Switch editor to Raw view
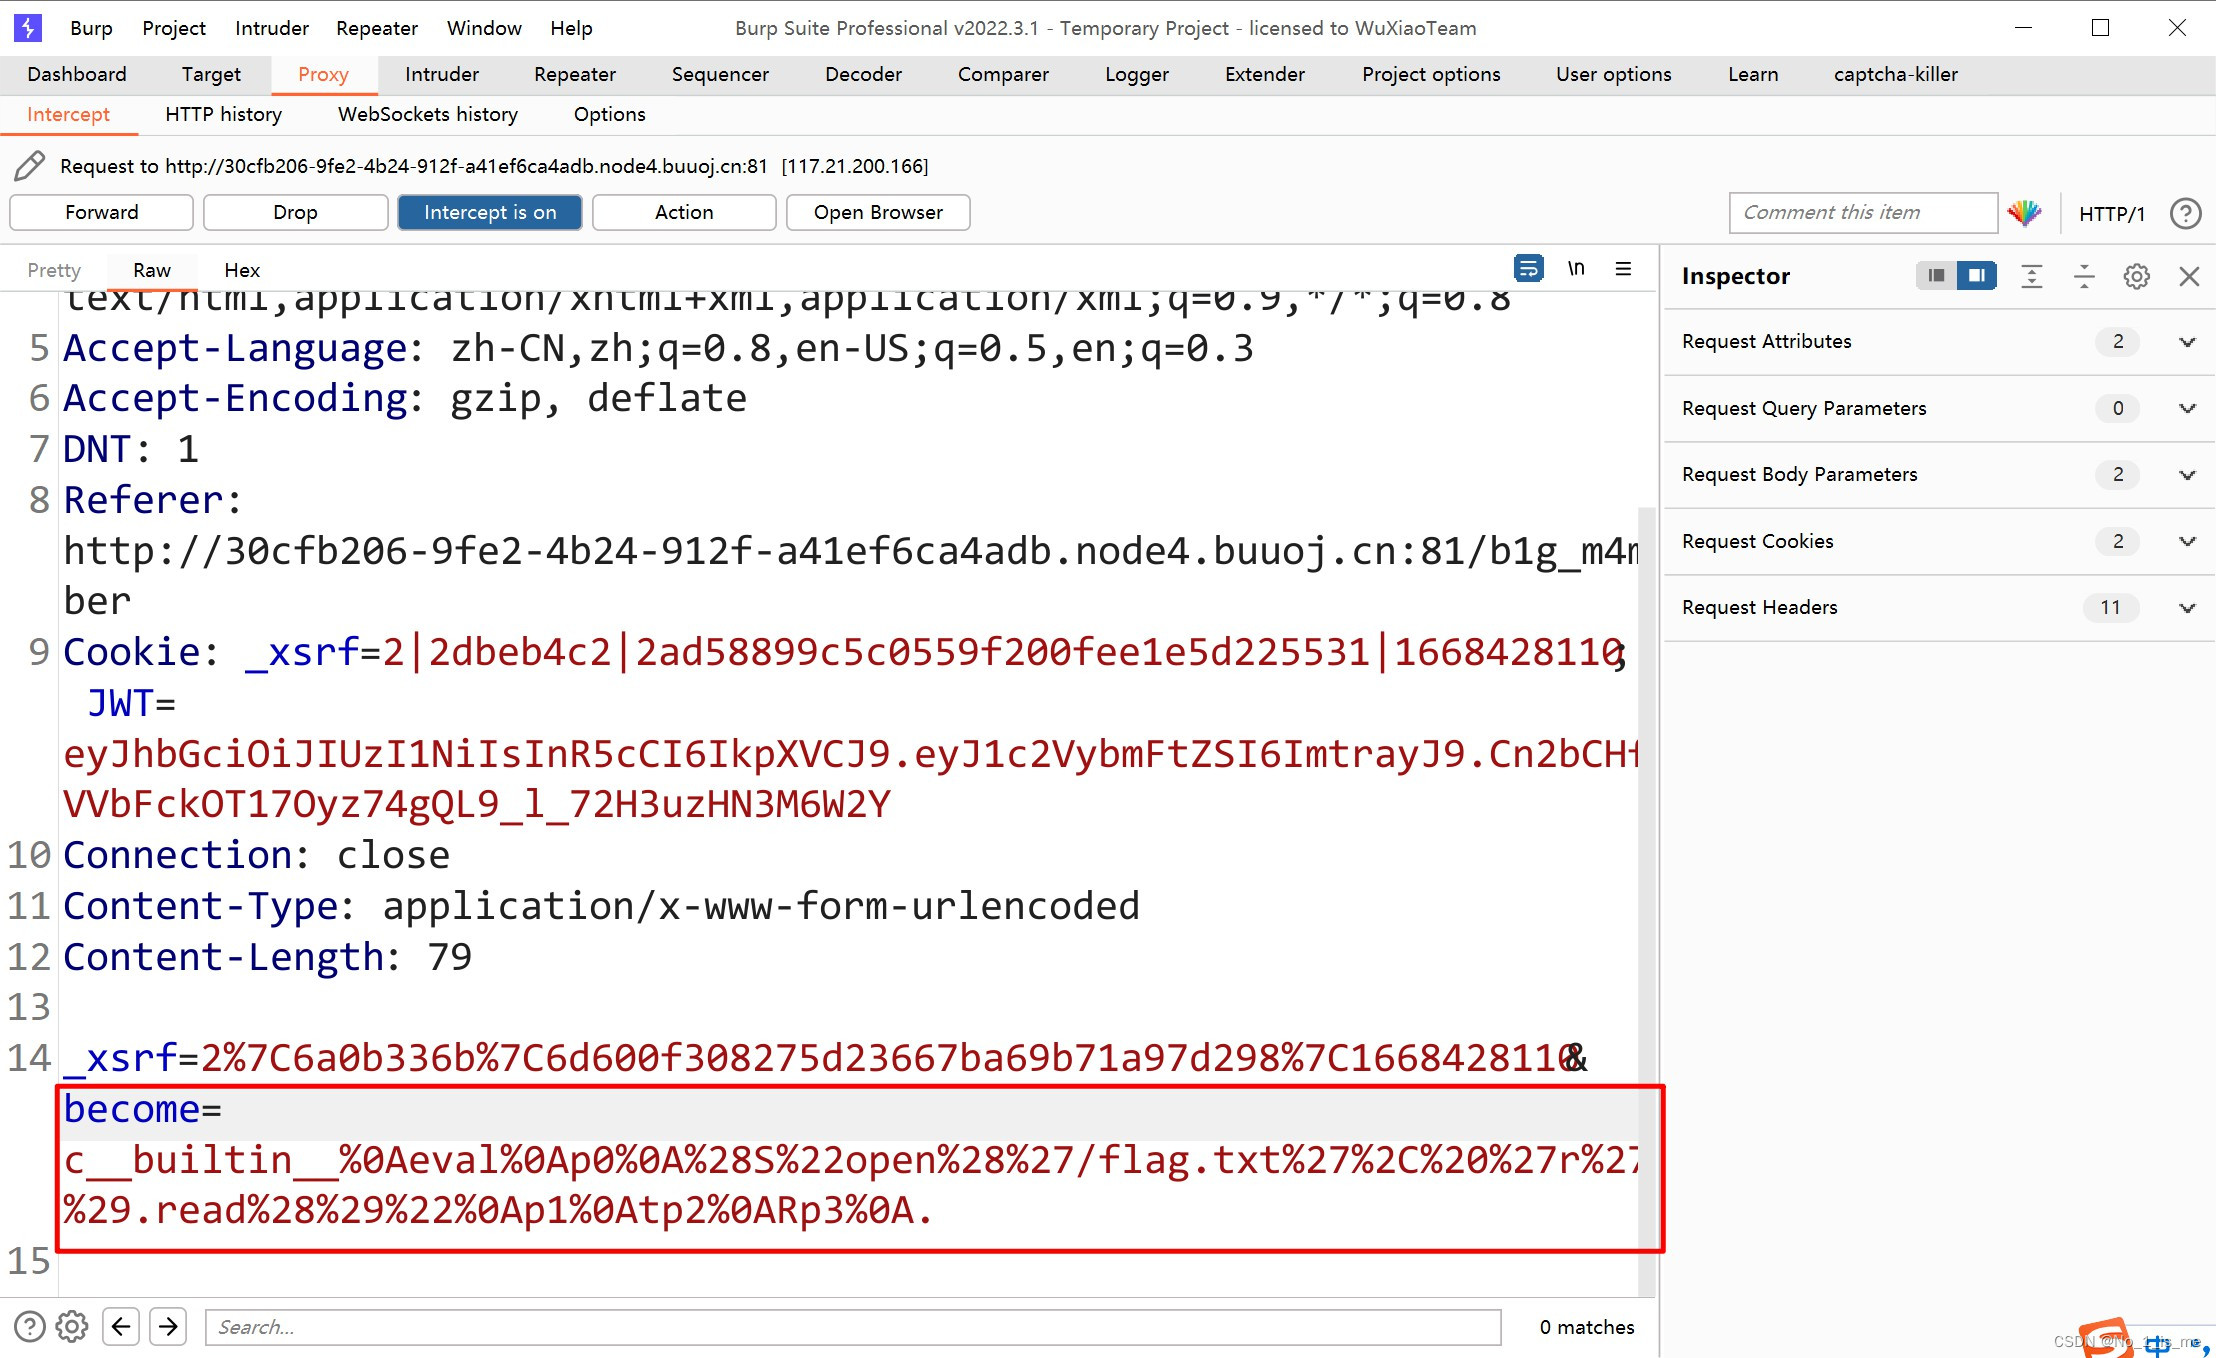 [152, 270]
